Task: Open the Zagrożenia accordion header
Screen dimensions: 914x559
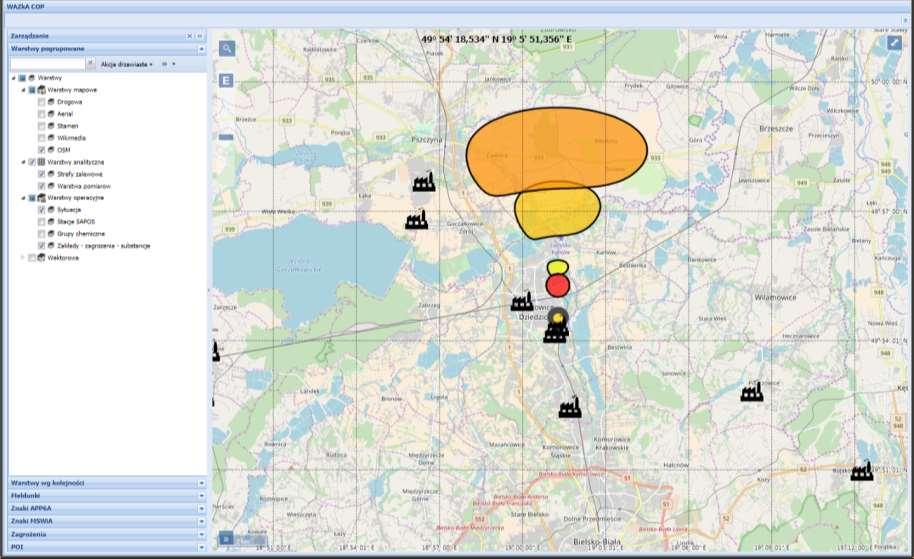Action: click(108, 534)
